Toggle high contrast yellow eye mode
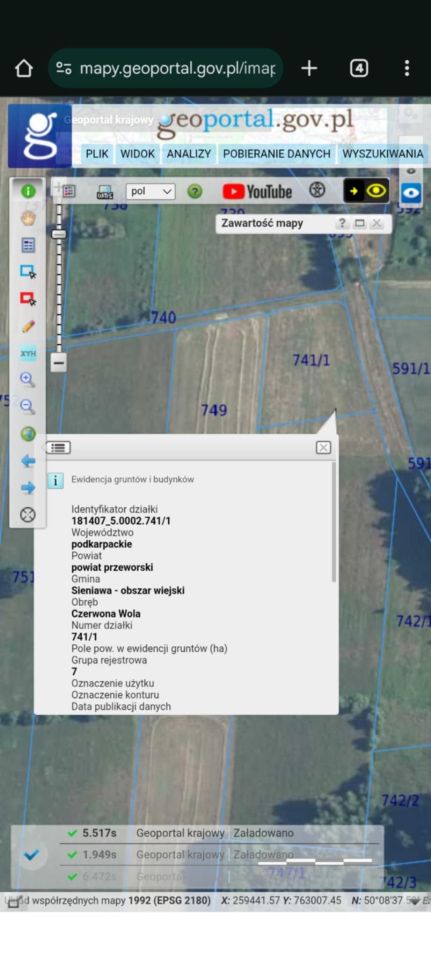431x960 pixels. pyautogui.click(x=365, y=191)
